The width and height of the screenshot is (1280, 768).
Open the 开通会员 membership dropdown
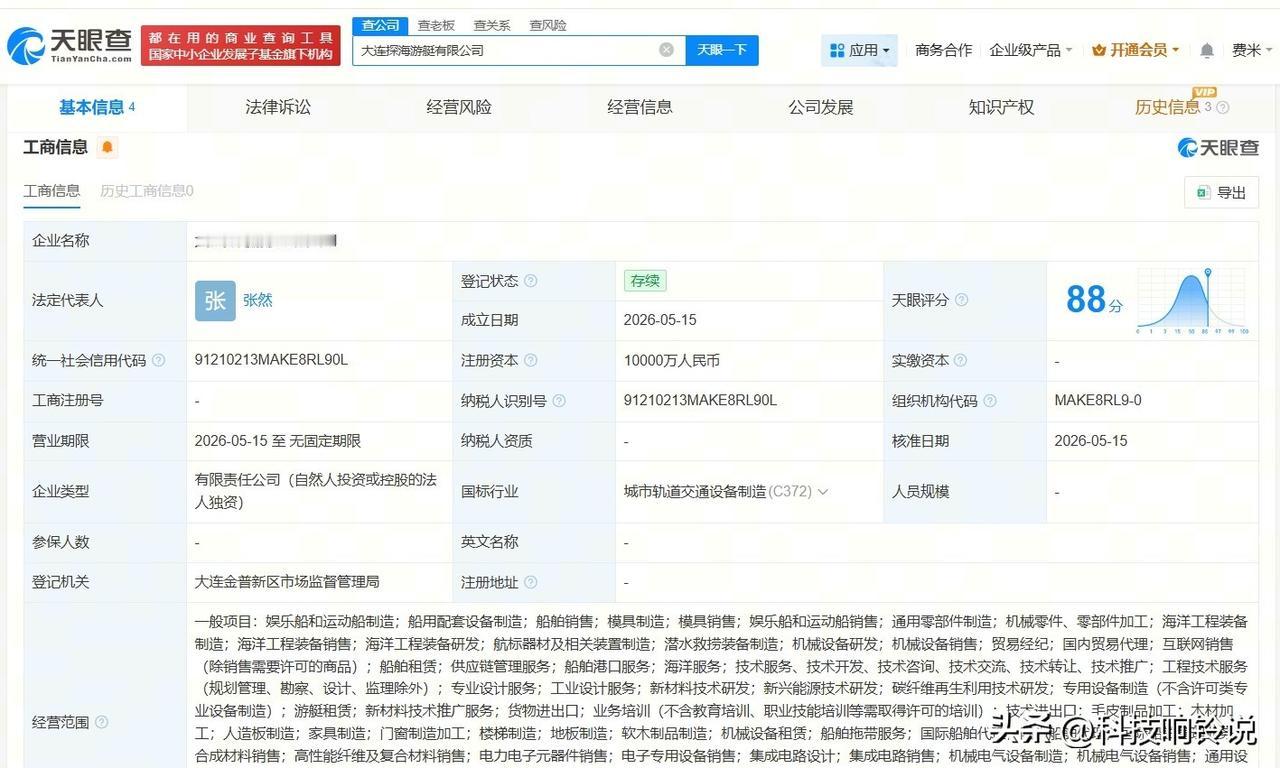(x=1136, y=50)
